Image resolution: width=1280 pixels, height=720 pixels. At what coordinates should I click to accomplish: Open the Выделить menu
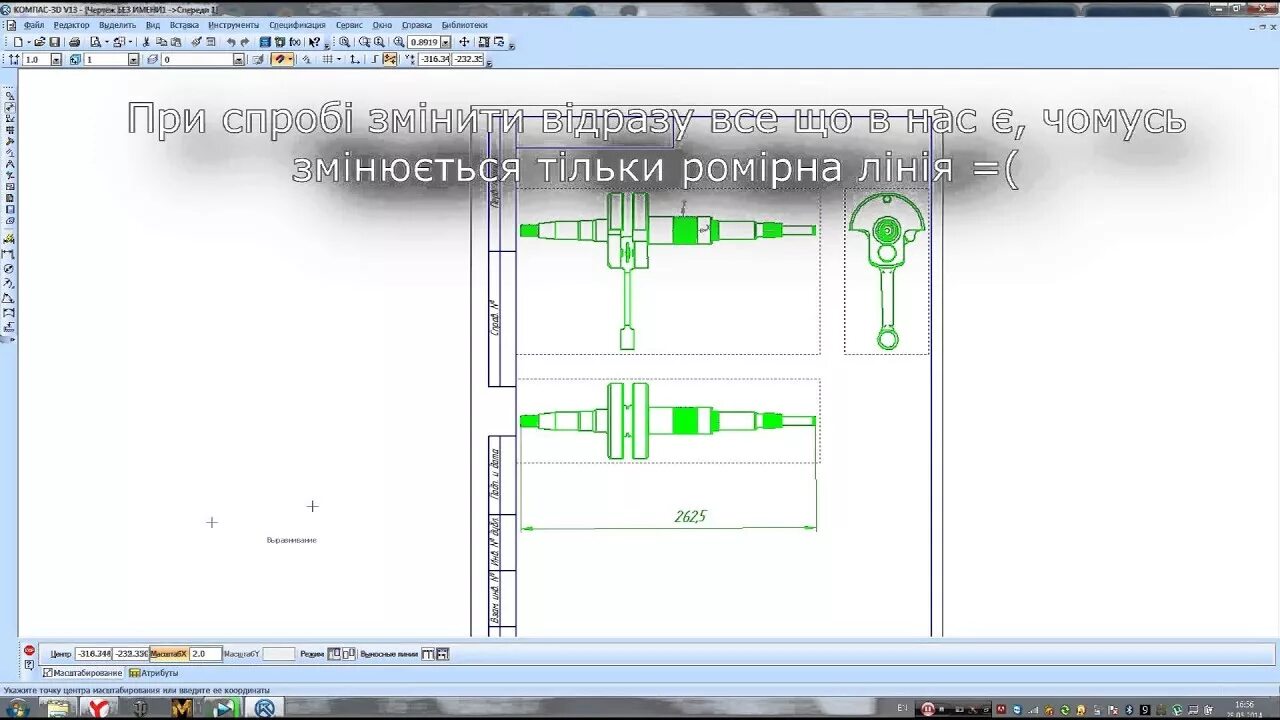pyautogui.click(x=117, y=25)
